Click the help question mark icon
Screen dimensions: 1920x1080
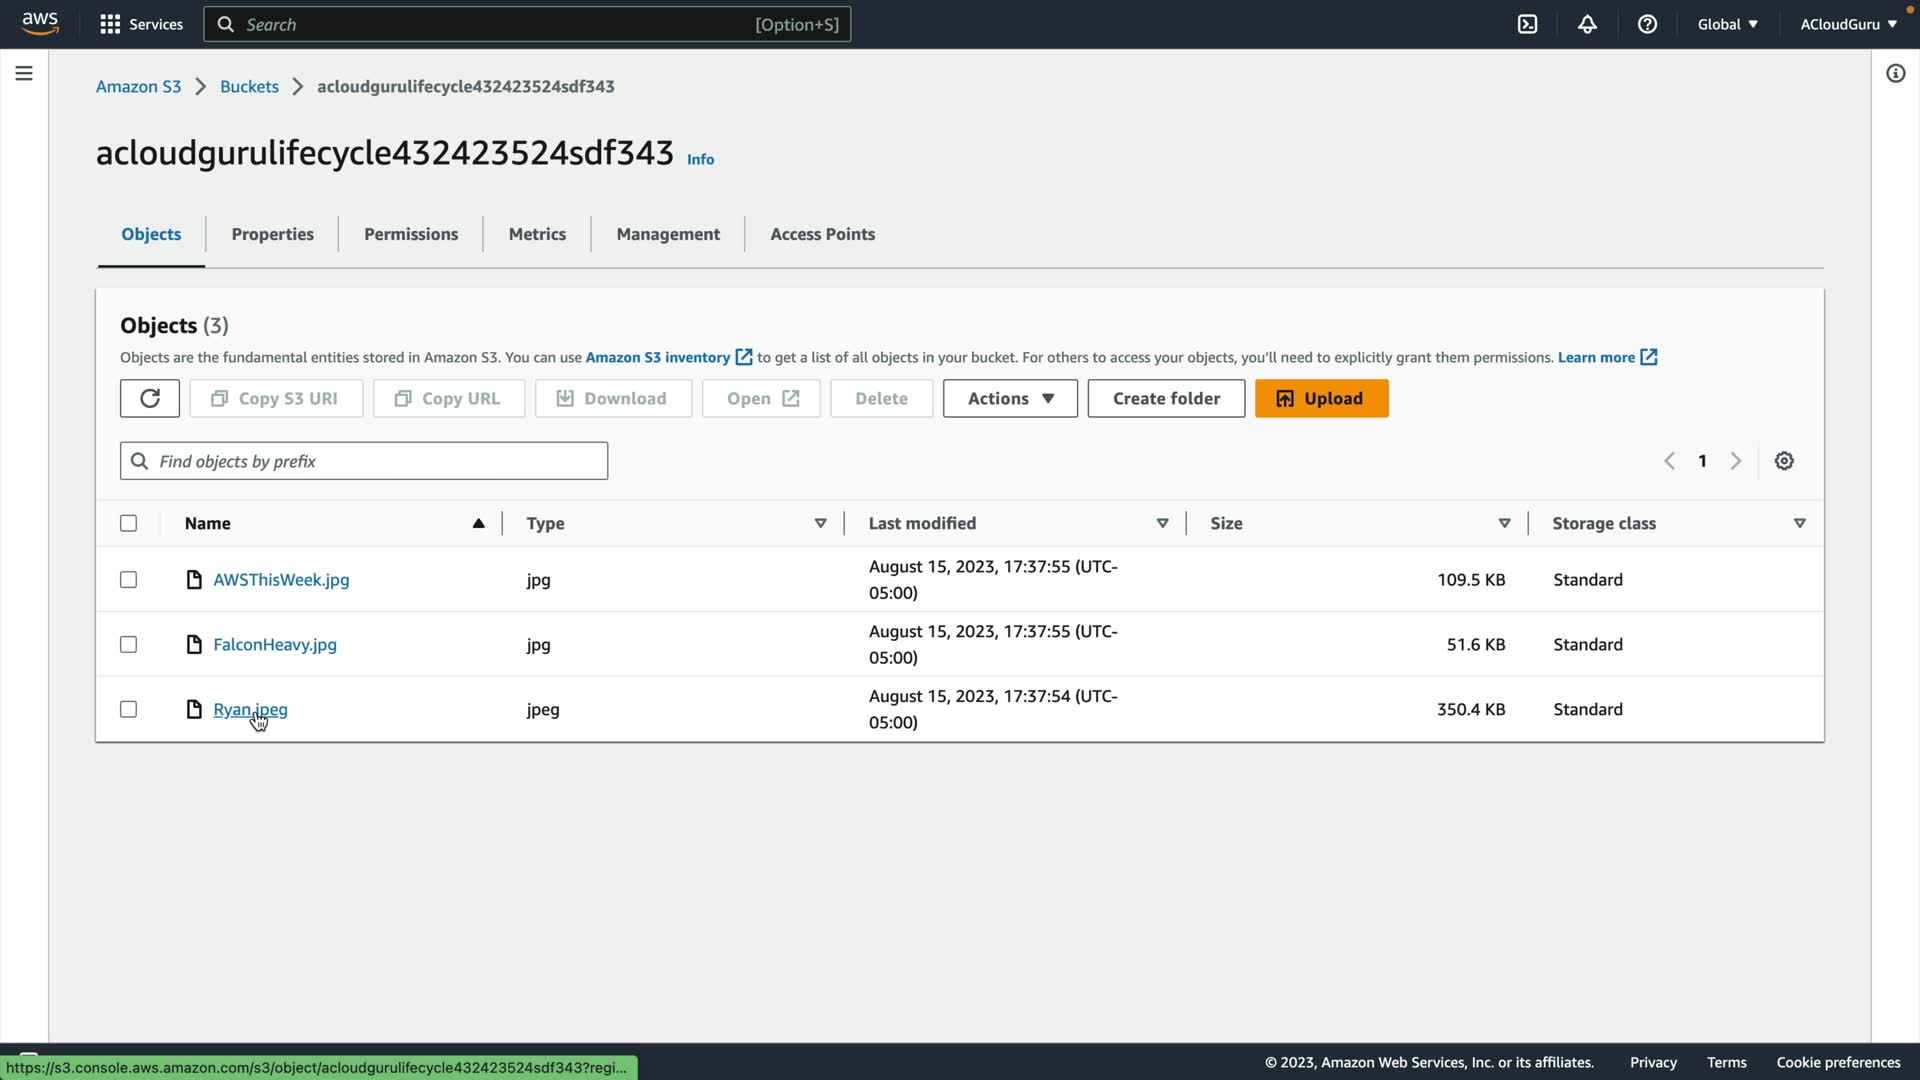(x=1647, y=24)
